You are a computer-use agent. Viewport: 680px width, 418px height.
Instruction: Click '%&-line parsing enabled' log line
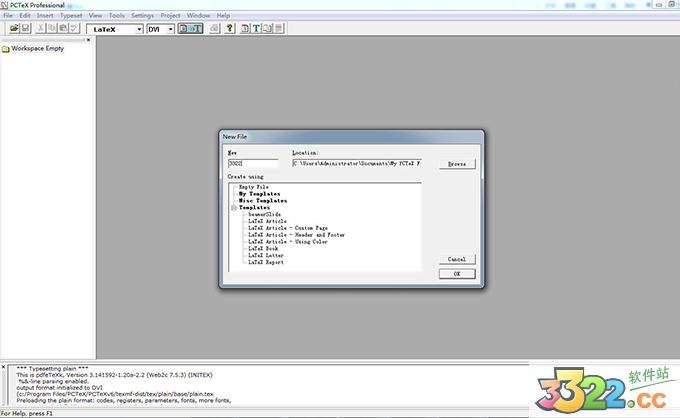click(53, 382)
